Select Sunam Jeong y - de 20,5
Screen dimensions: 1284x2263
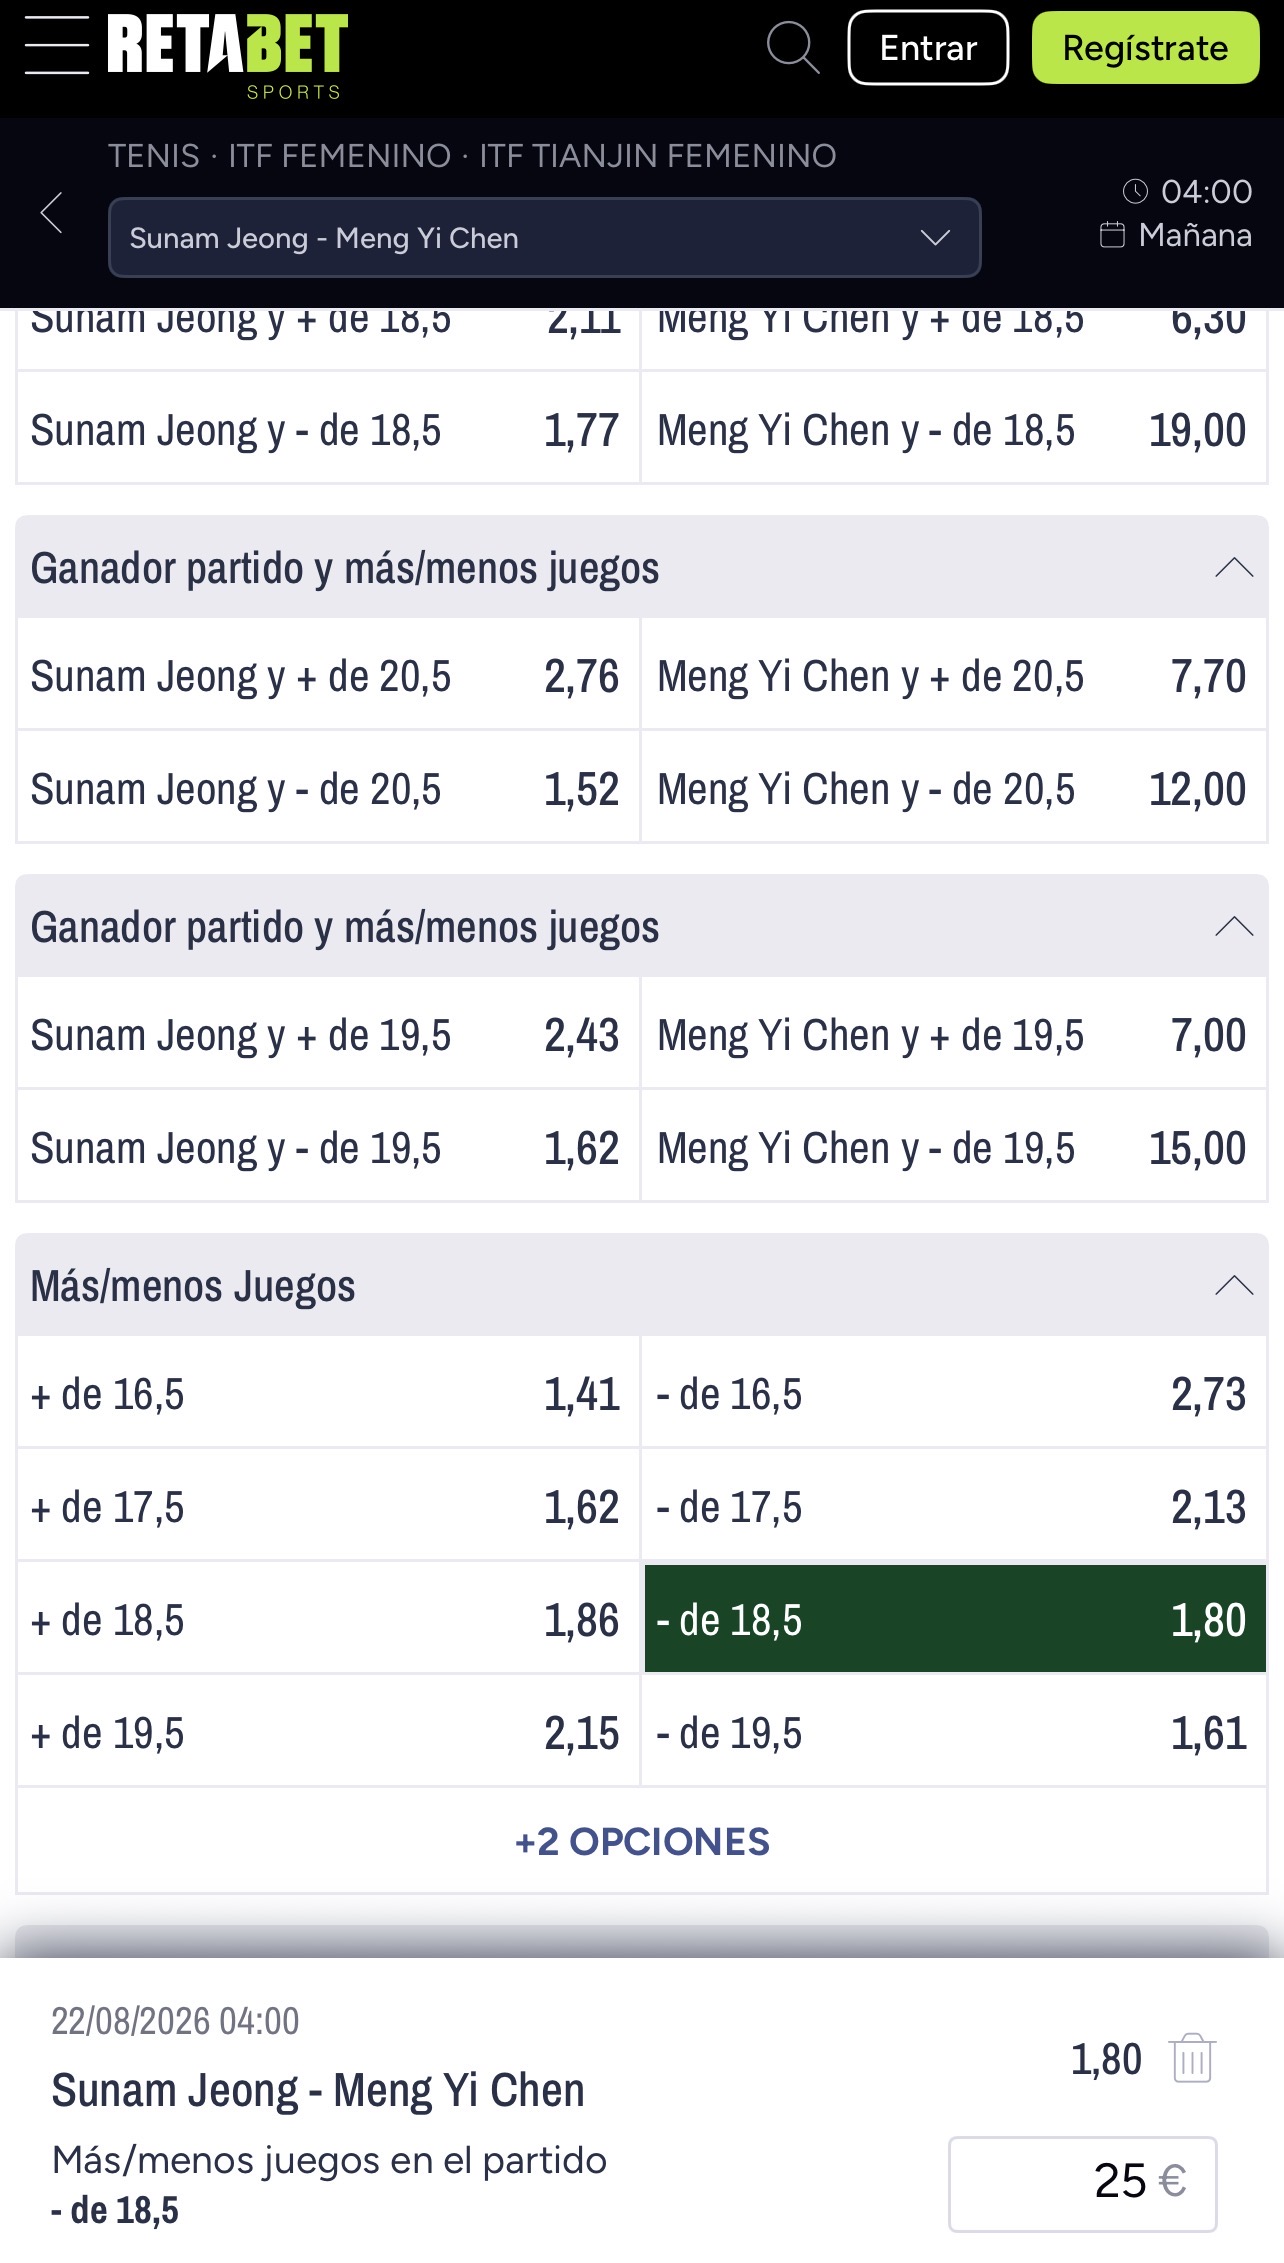point(328,789)
